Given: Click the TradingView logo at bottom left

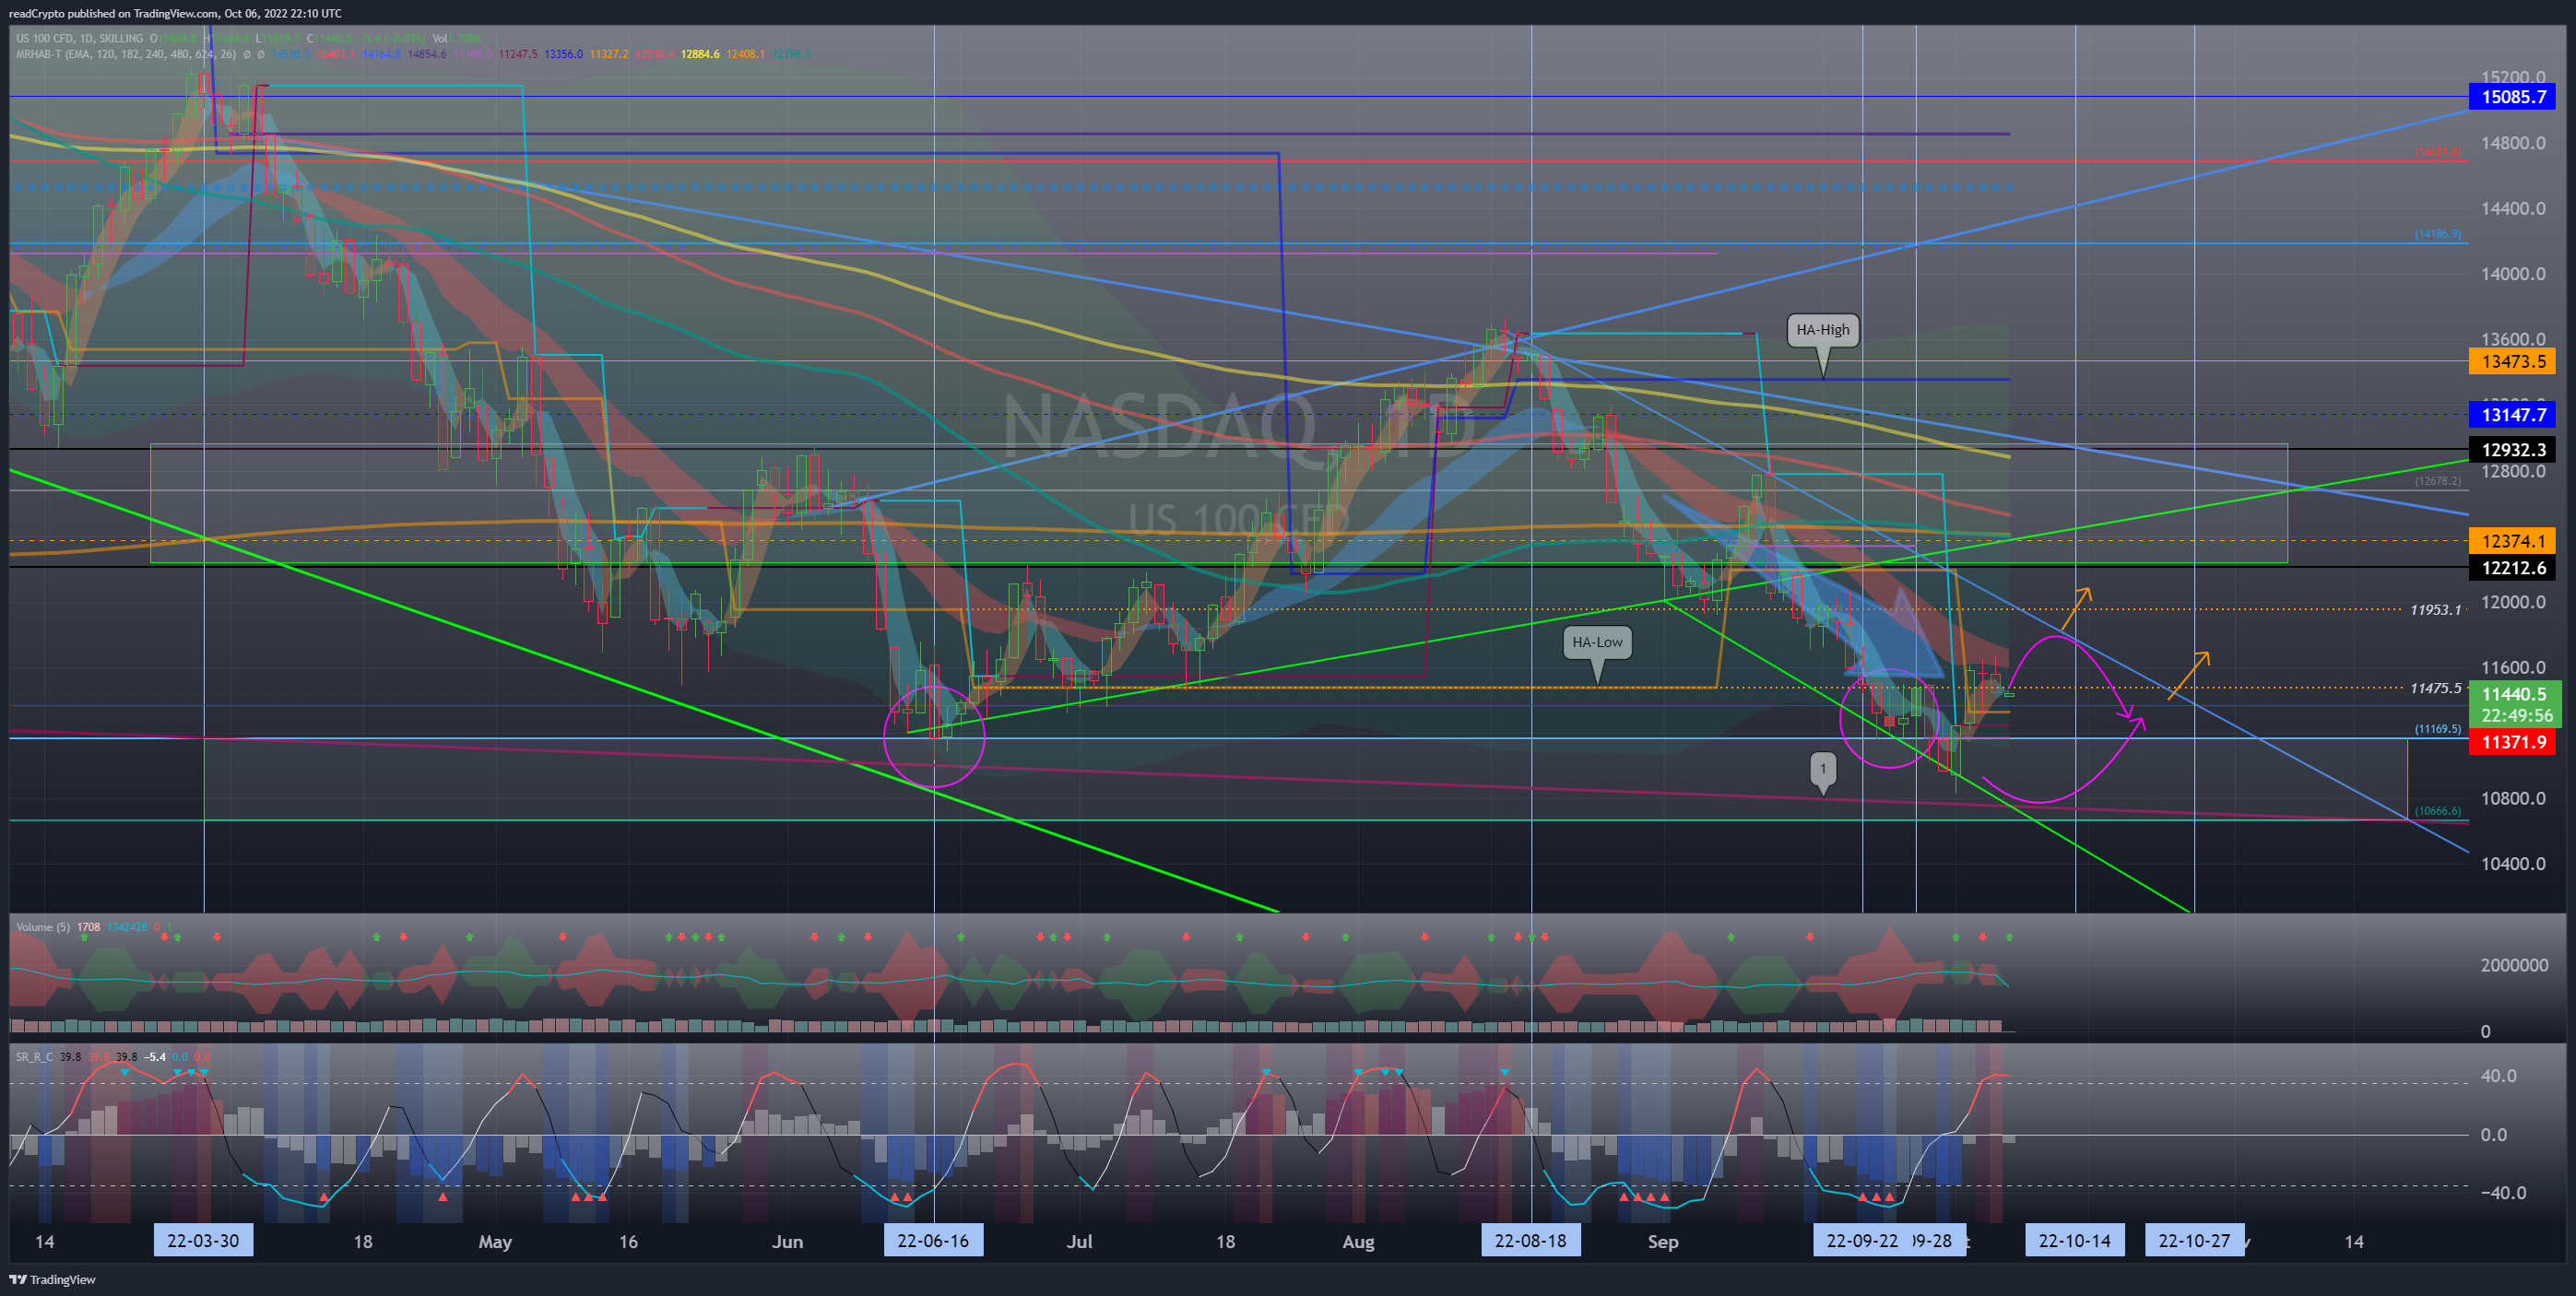Looking at the screenshot, I should [52, 1279].
